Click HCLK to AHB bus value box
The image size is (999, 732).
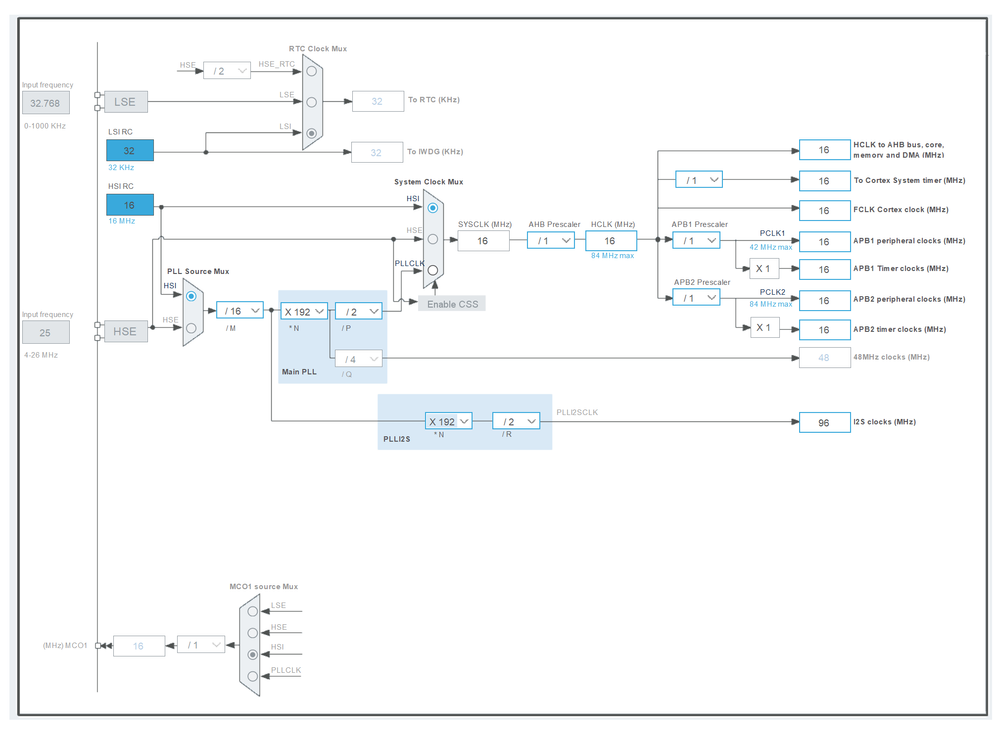coord(824,150)
